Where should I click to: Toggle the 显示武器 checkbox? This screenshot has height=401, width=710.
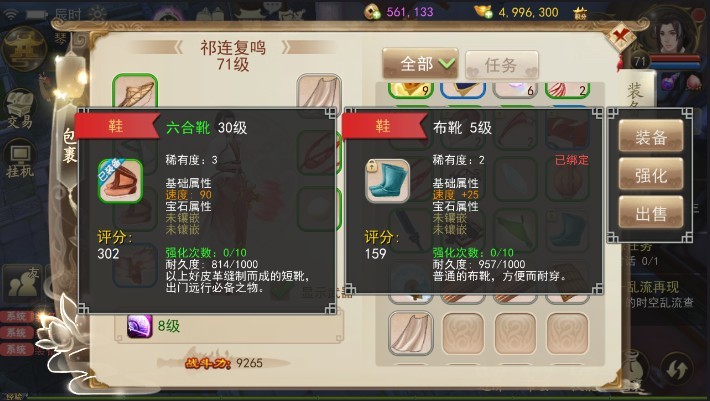281,292
